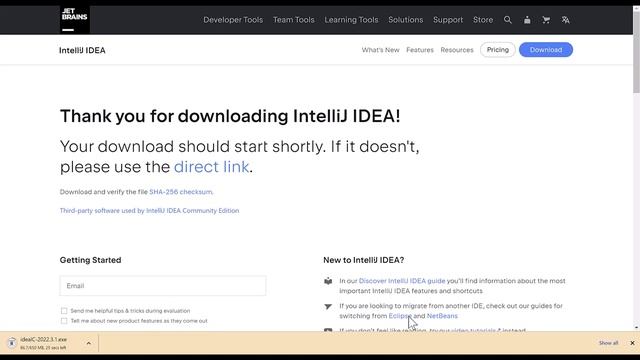Open the Support menu
Image resolution: width=640 pixels, height=360 pixels.
448,20
